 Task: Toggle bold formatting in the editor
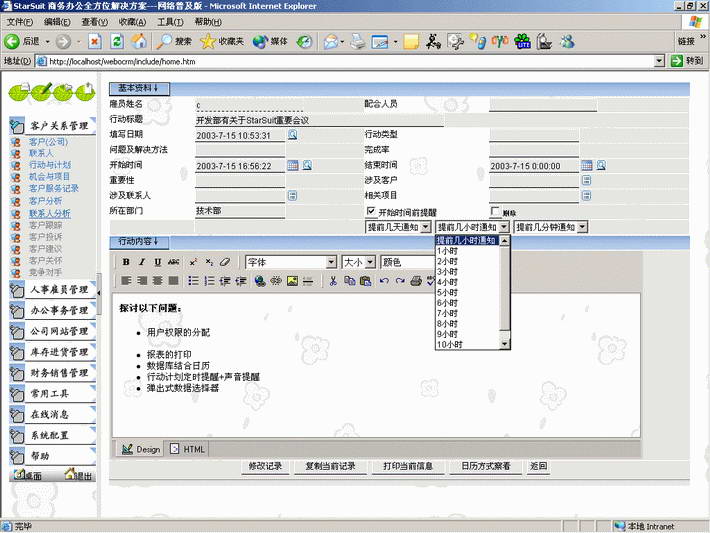click(x=126, y=262)
